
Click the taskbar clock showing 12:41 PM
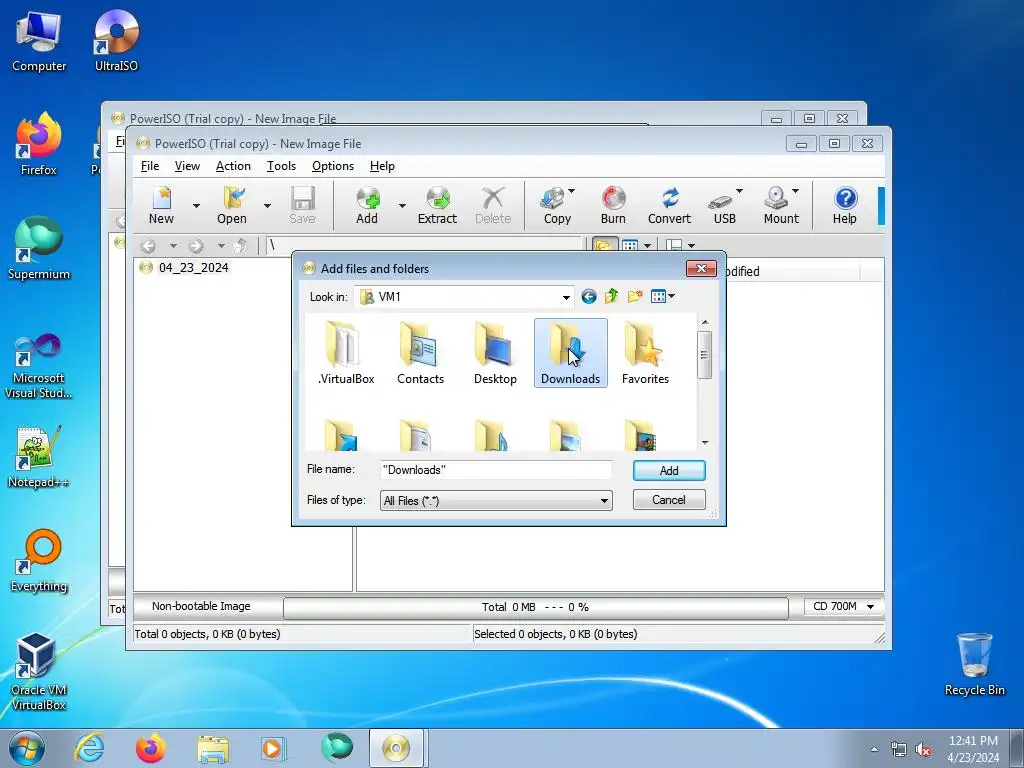coord(973,748)
